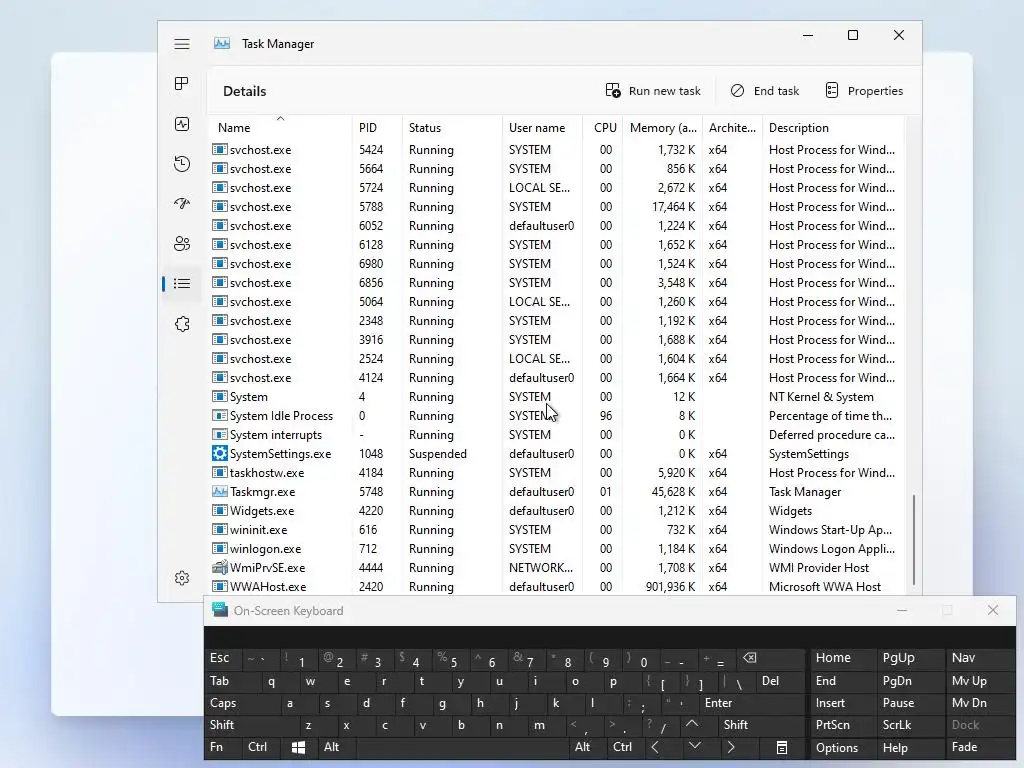
Task: Tap the left arrow key on keyboard
Action: coord(655,747)
